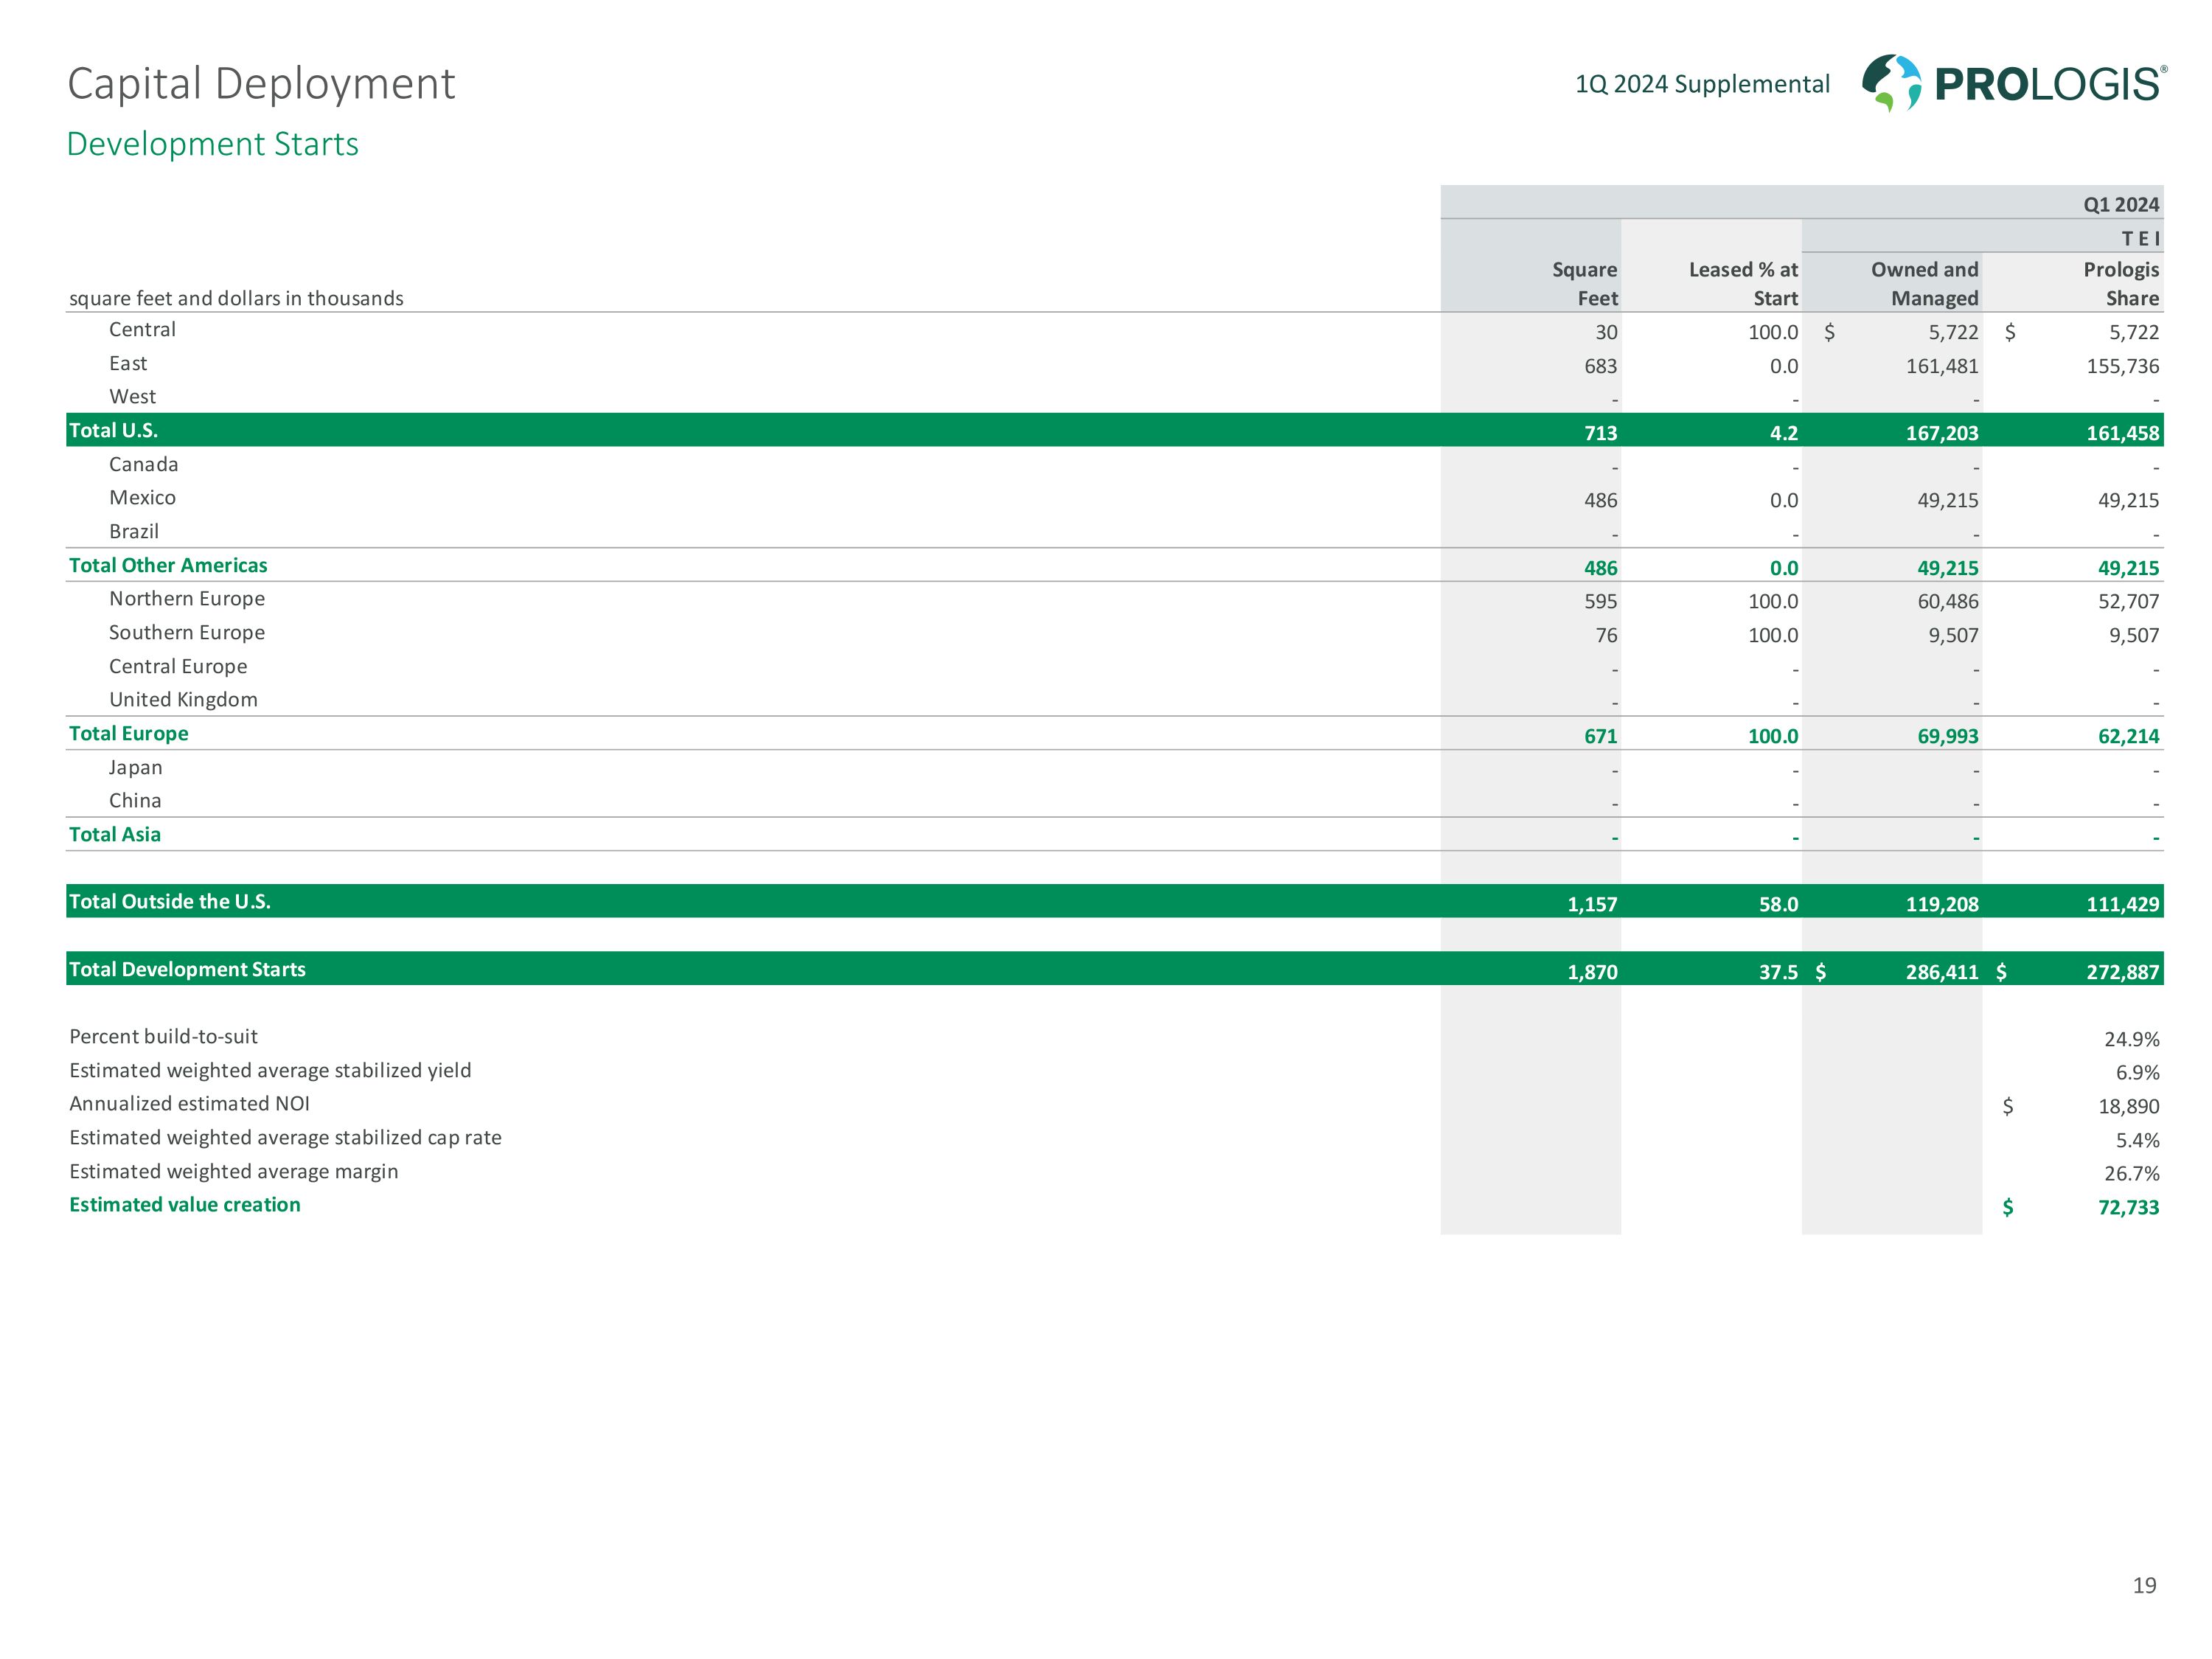
Task: Select the Capital Deployment page title
Action: pyautogui.click(x=261, y=84)
